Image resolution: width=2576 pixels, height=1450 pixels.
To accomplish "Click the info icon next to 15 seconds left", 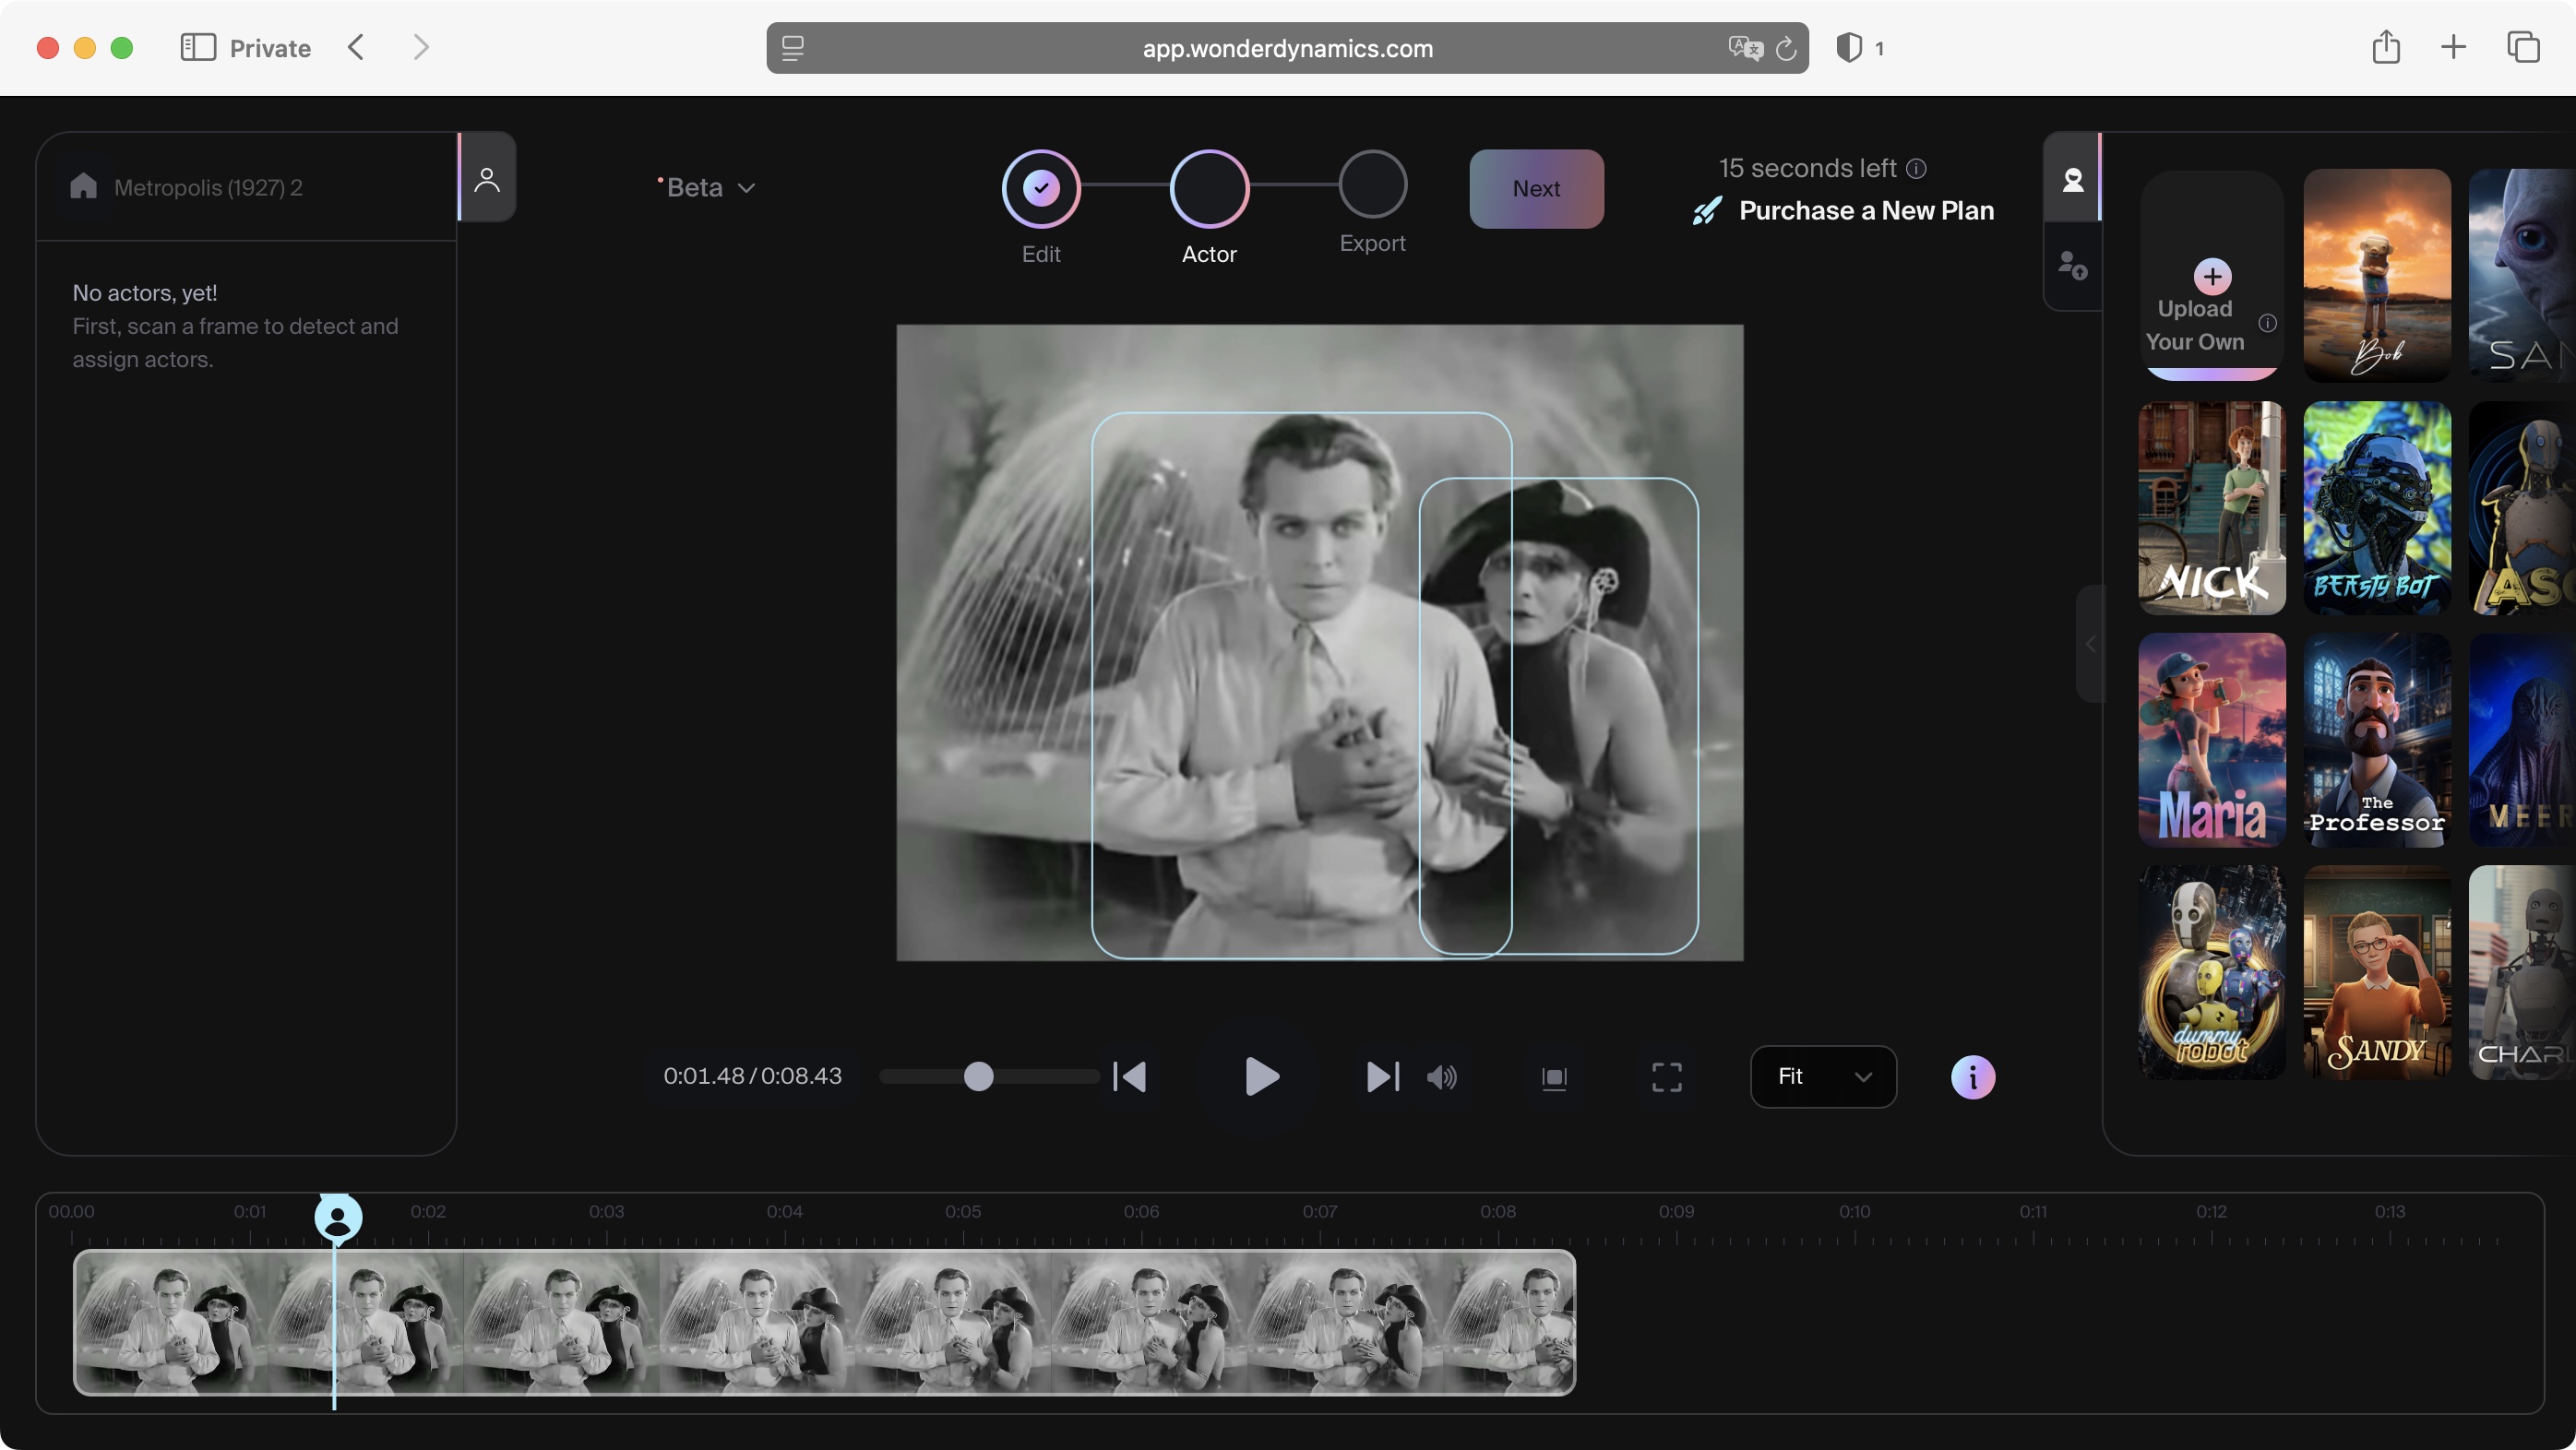I will pos(1917,168).
